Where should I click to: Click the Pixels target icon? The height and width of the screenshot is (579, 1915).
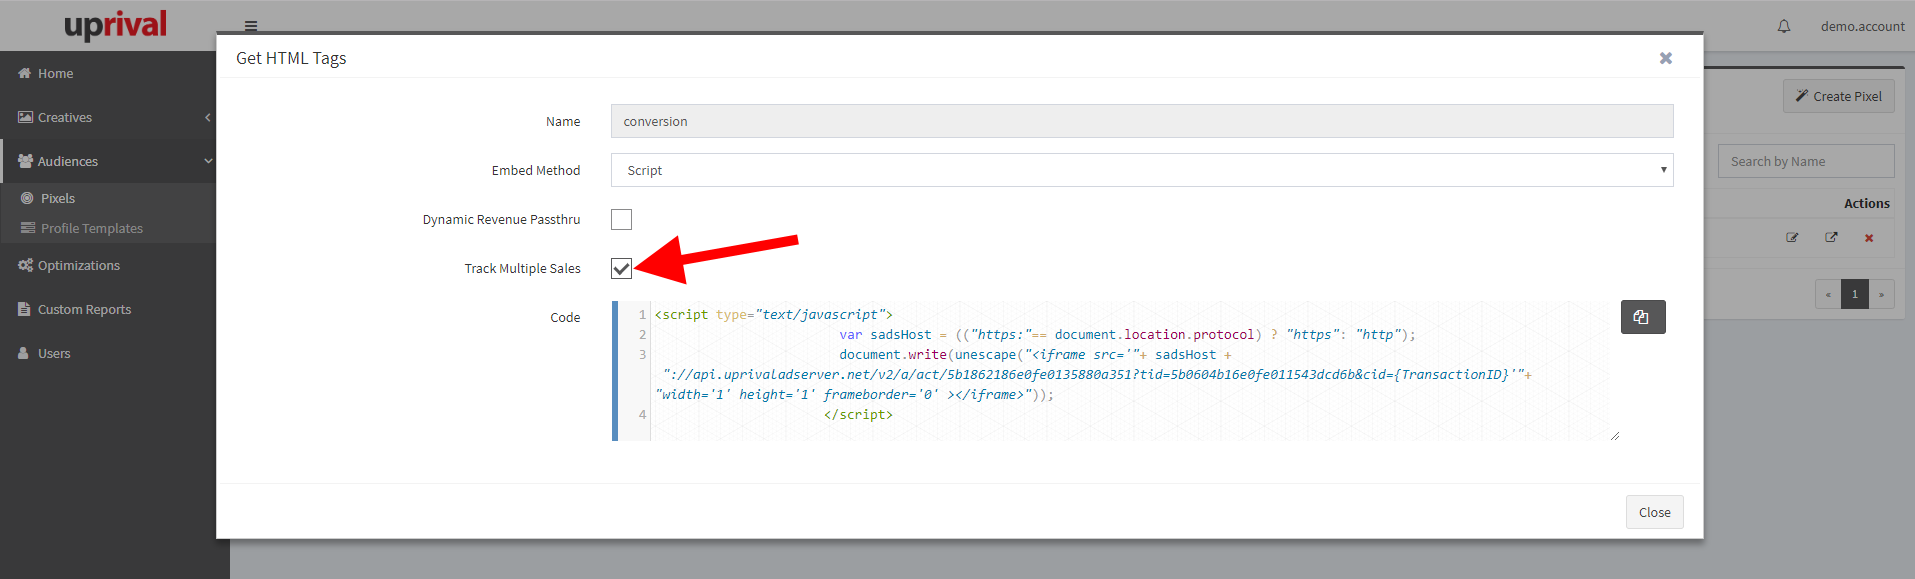tap(27, 198)
